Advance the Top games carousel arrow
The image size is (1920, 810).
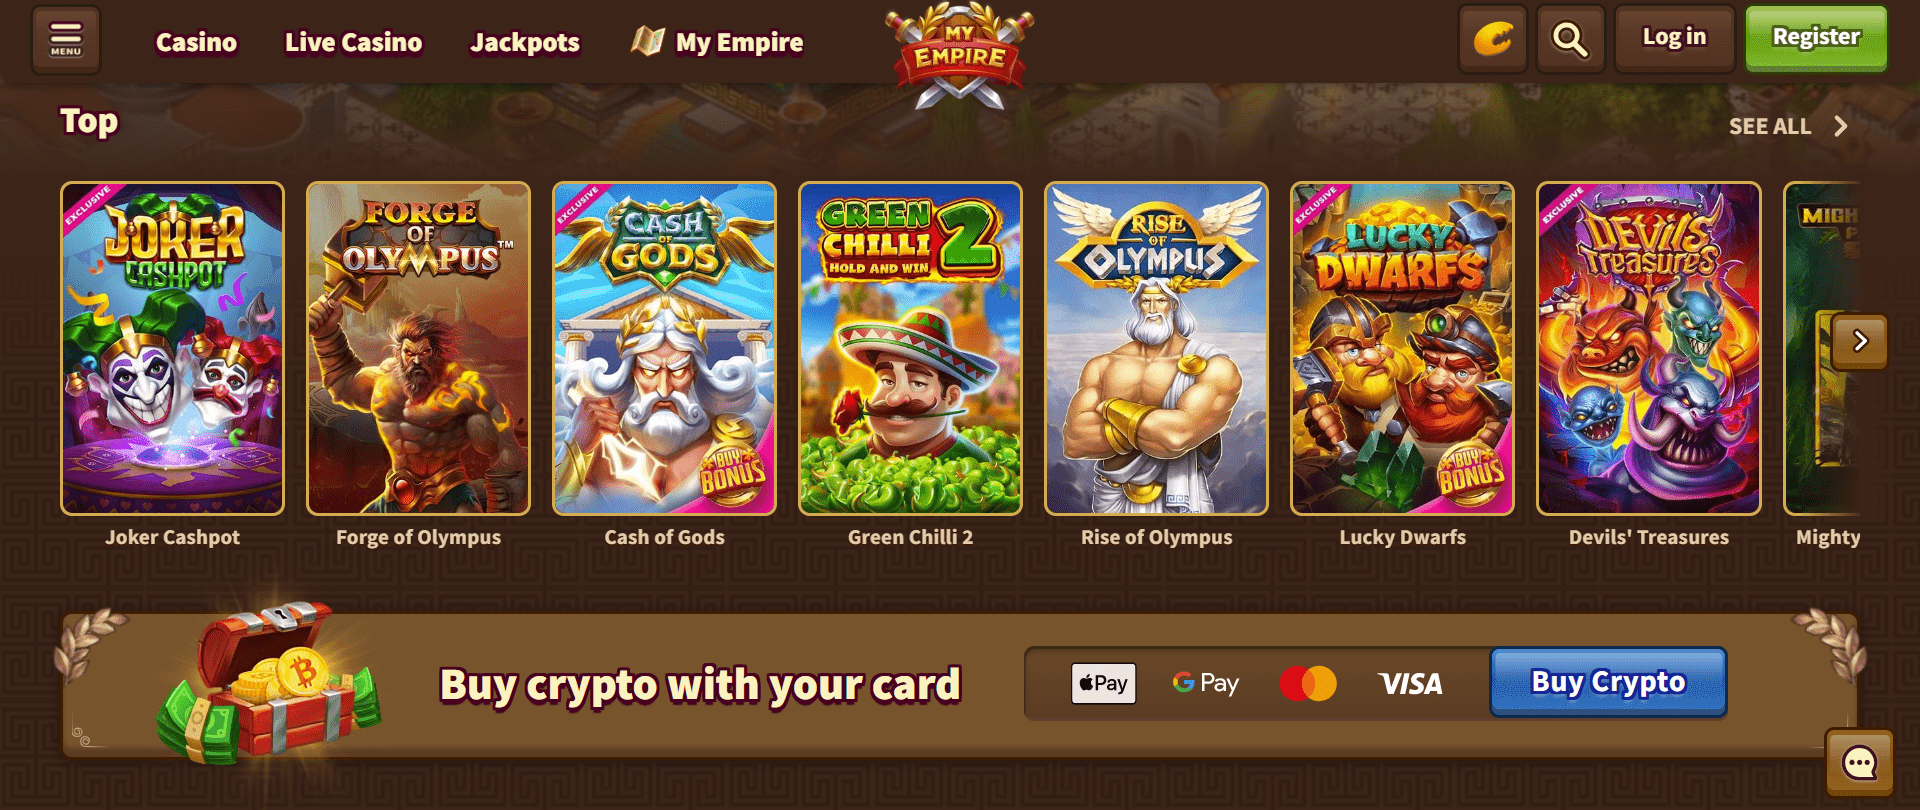[1860, 341]
